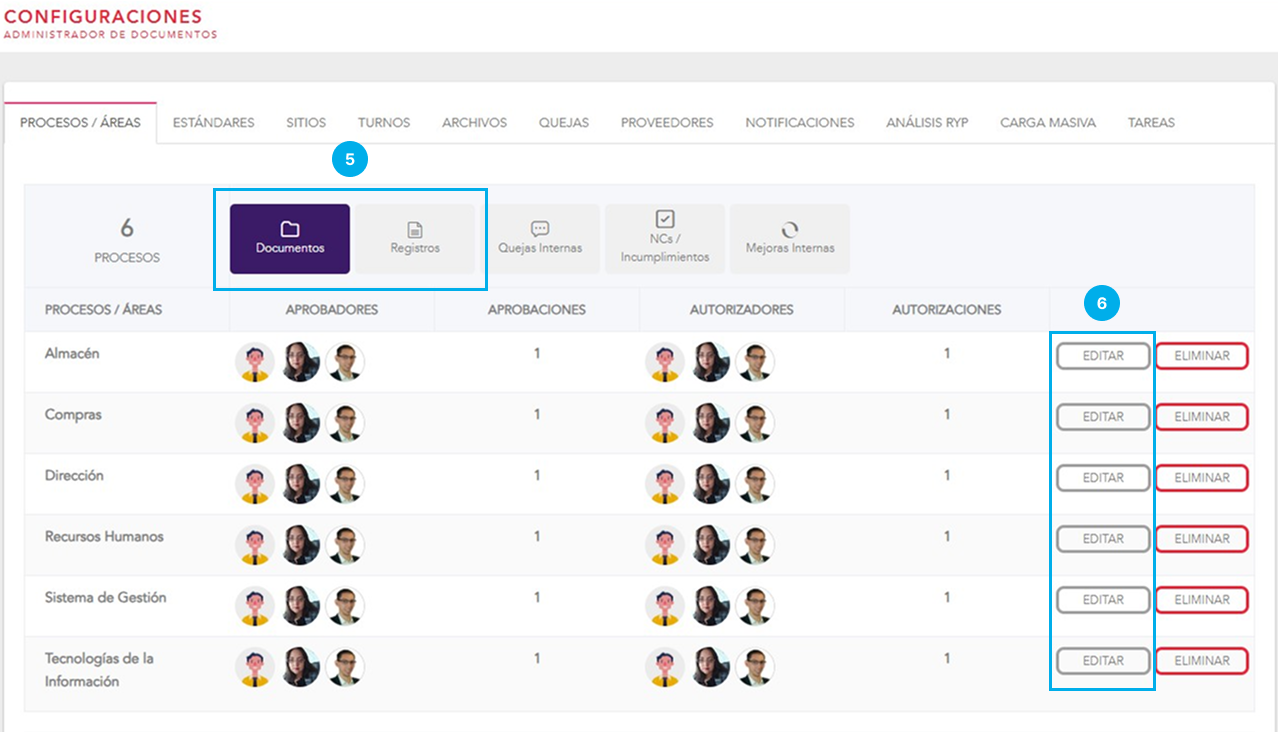This screenshot has width=1278, height=732.
Task: Switch to the Estándares tab
Action: tap(213, 123)
